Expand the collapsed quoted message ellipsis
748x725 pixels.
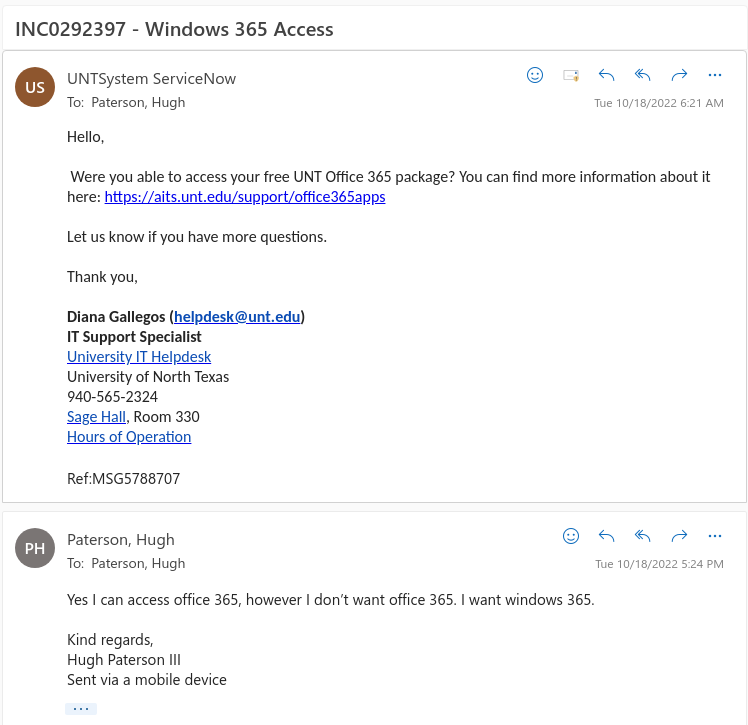tap(81, 709)
